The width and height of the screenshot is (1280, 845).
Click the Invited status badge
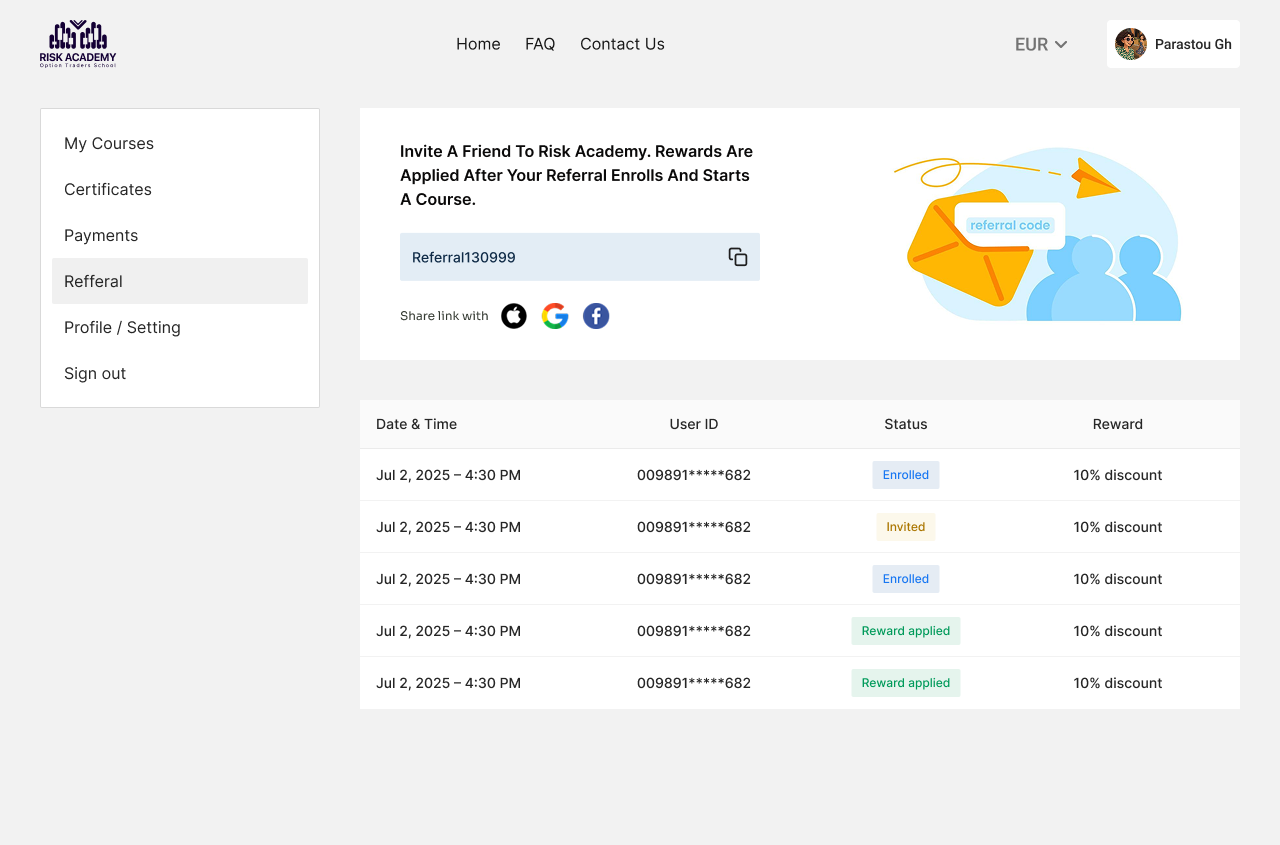906,527
